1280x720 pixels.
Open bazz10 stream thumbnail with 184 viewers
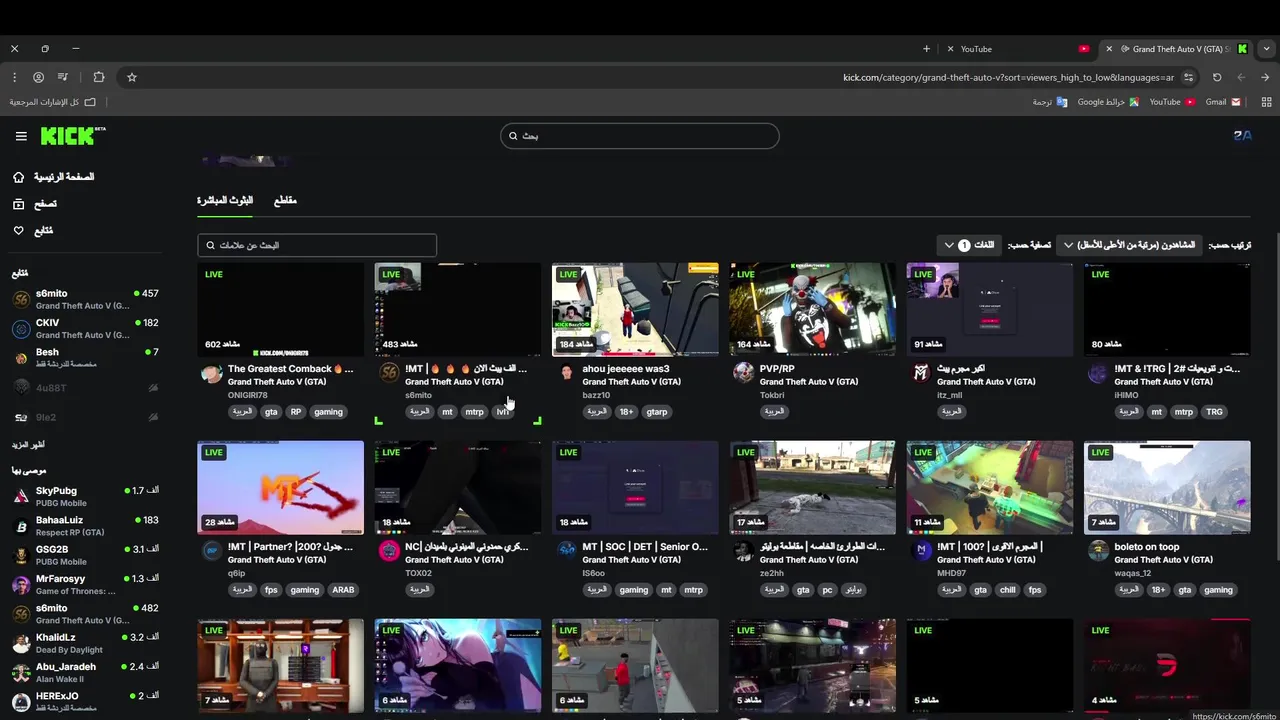point(635,310)
